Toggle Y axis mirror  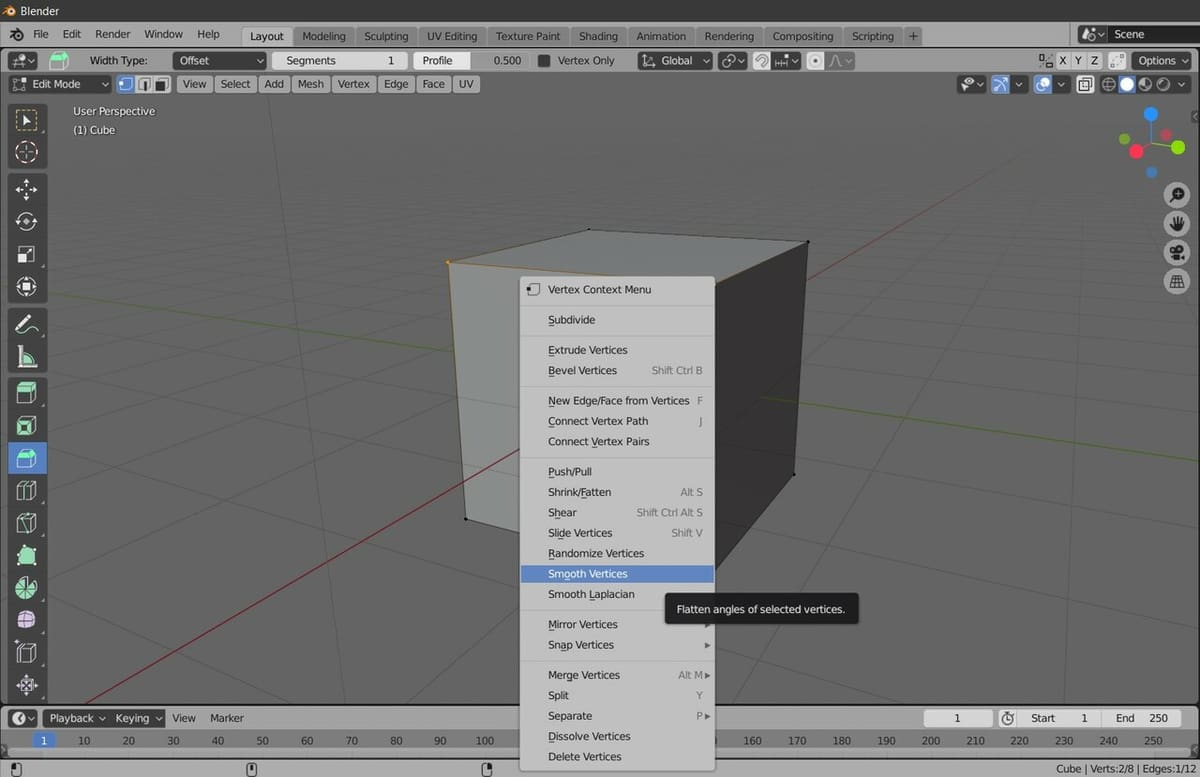click(x=1078, y=61)
